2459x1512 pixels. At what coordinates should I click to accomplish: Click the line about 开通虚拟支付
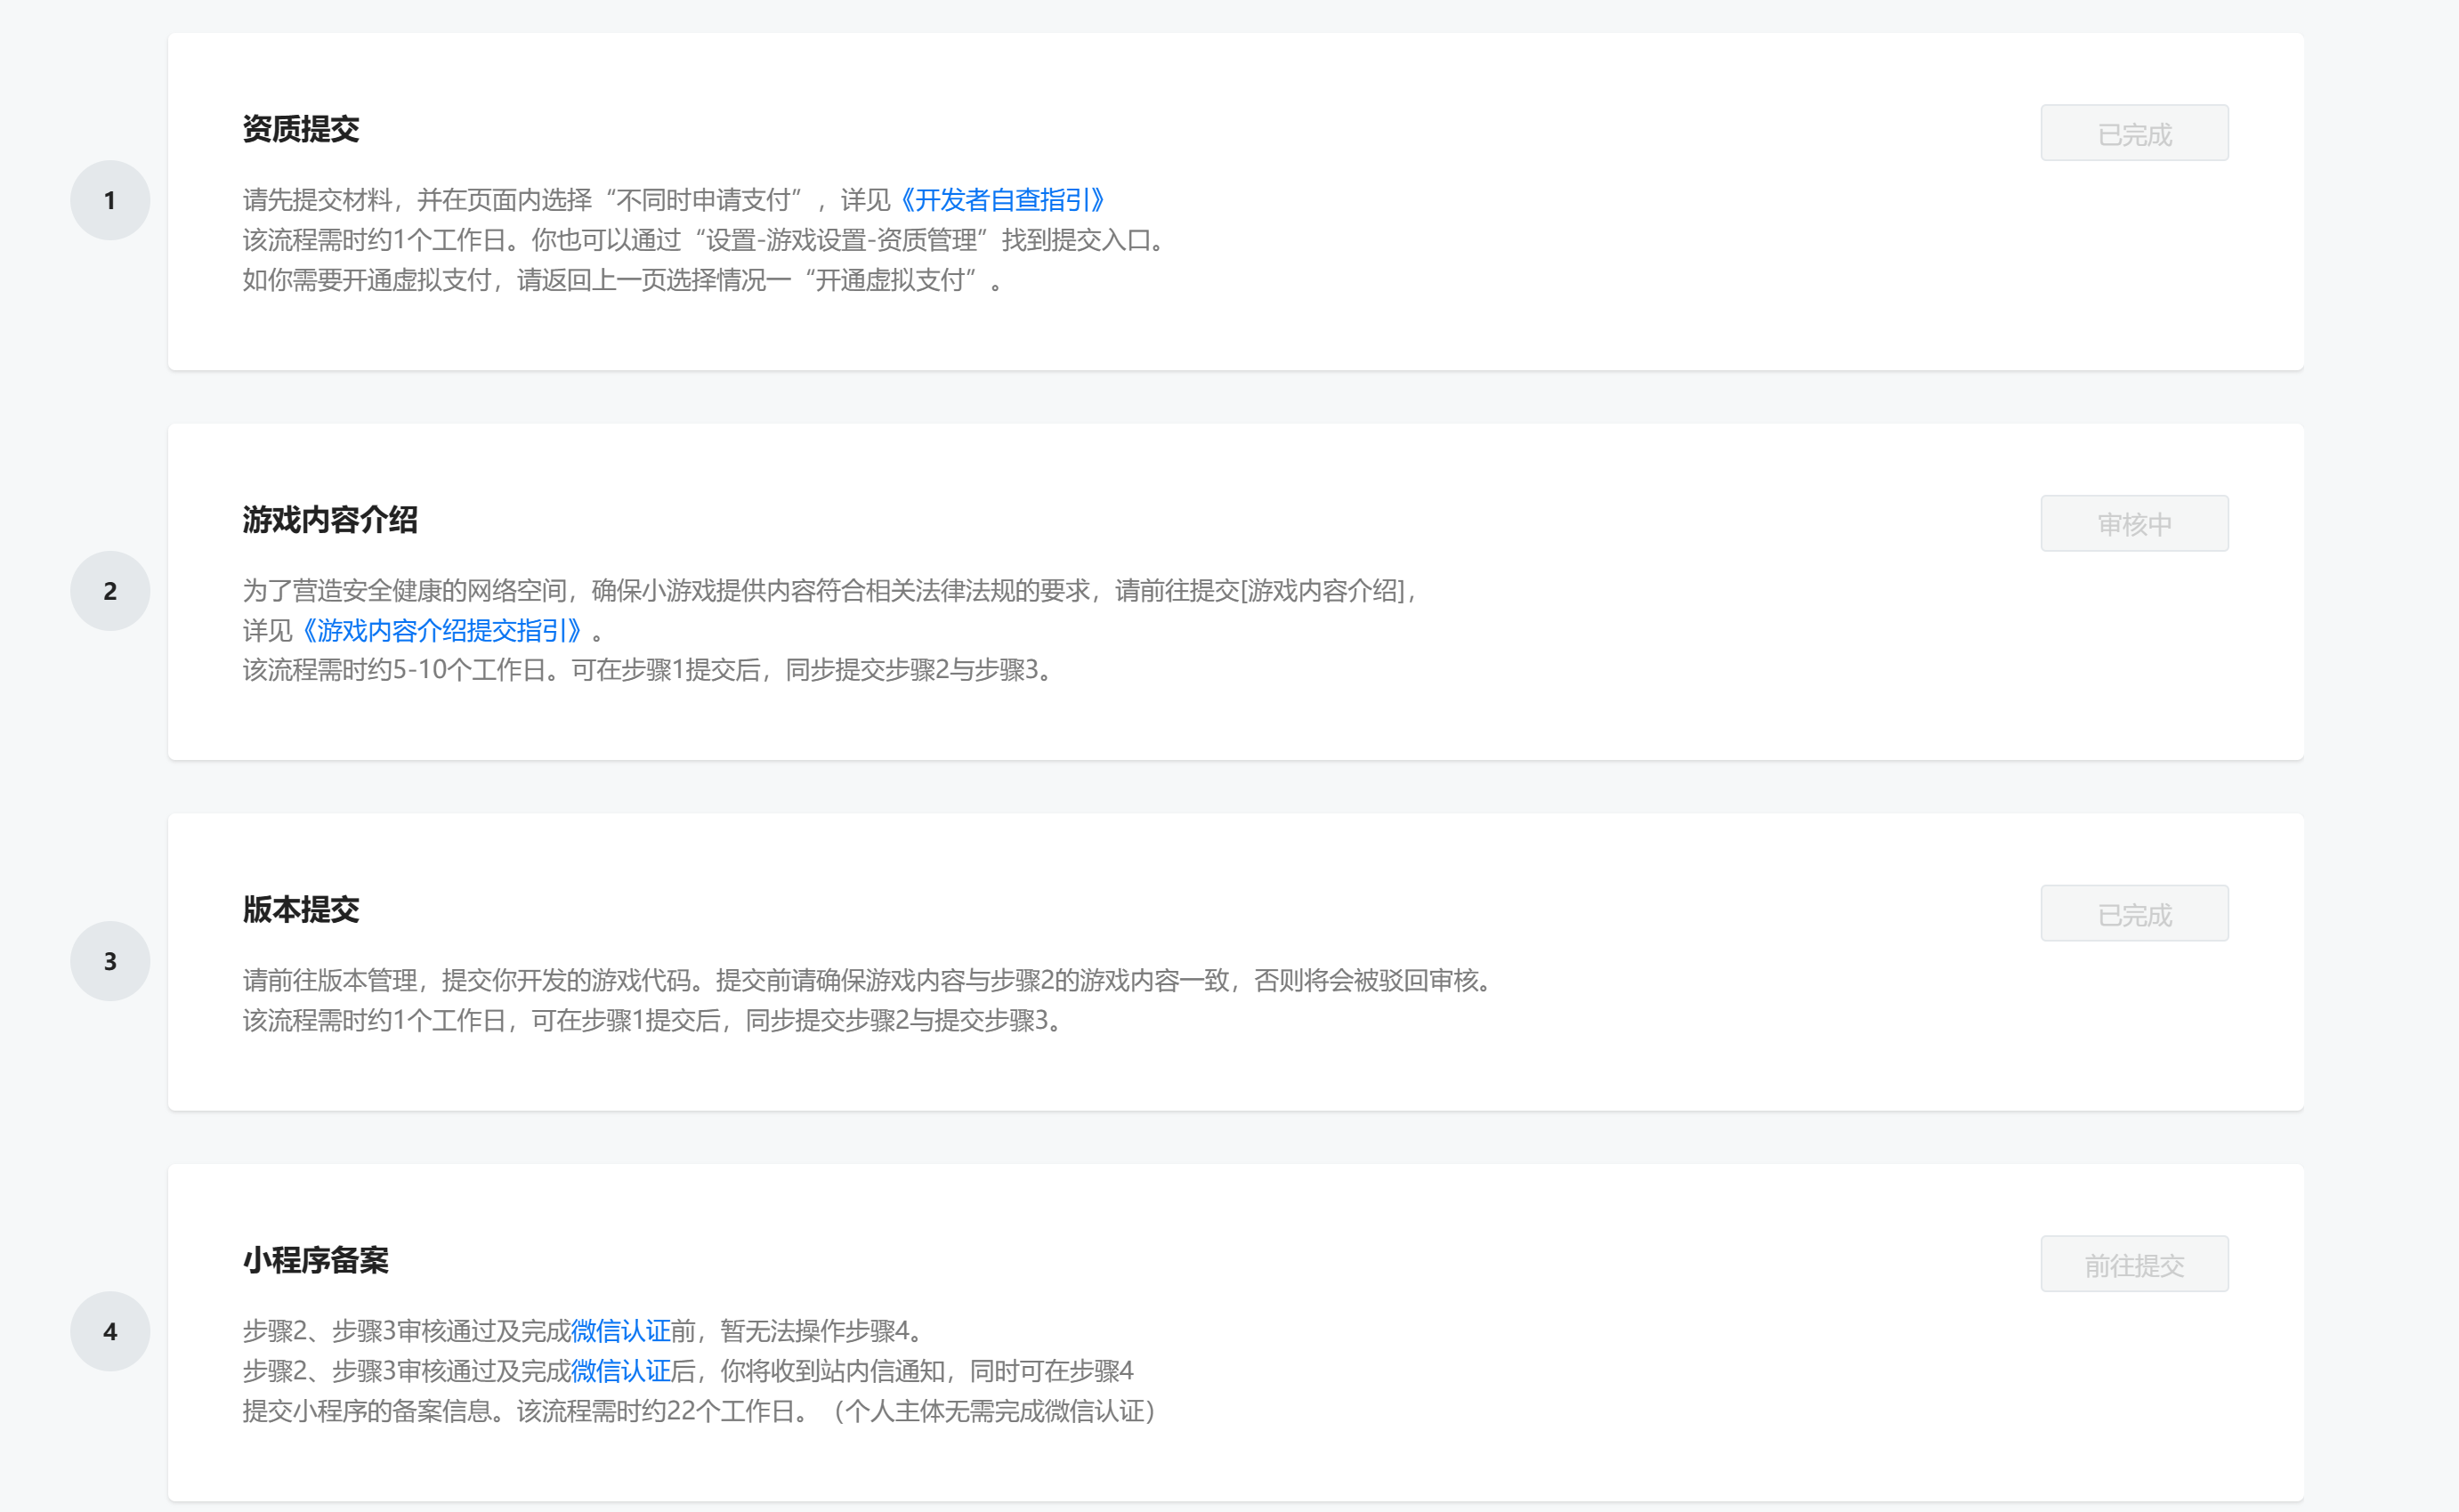coord(622,280)
